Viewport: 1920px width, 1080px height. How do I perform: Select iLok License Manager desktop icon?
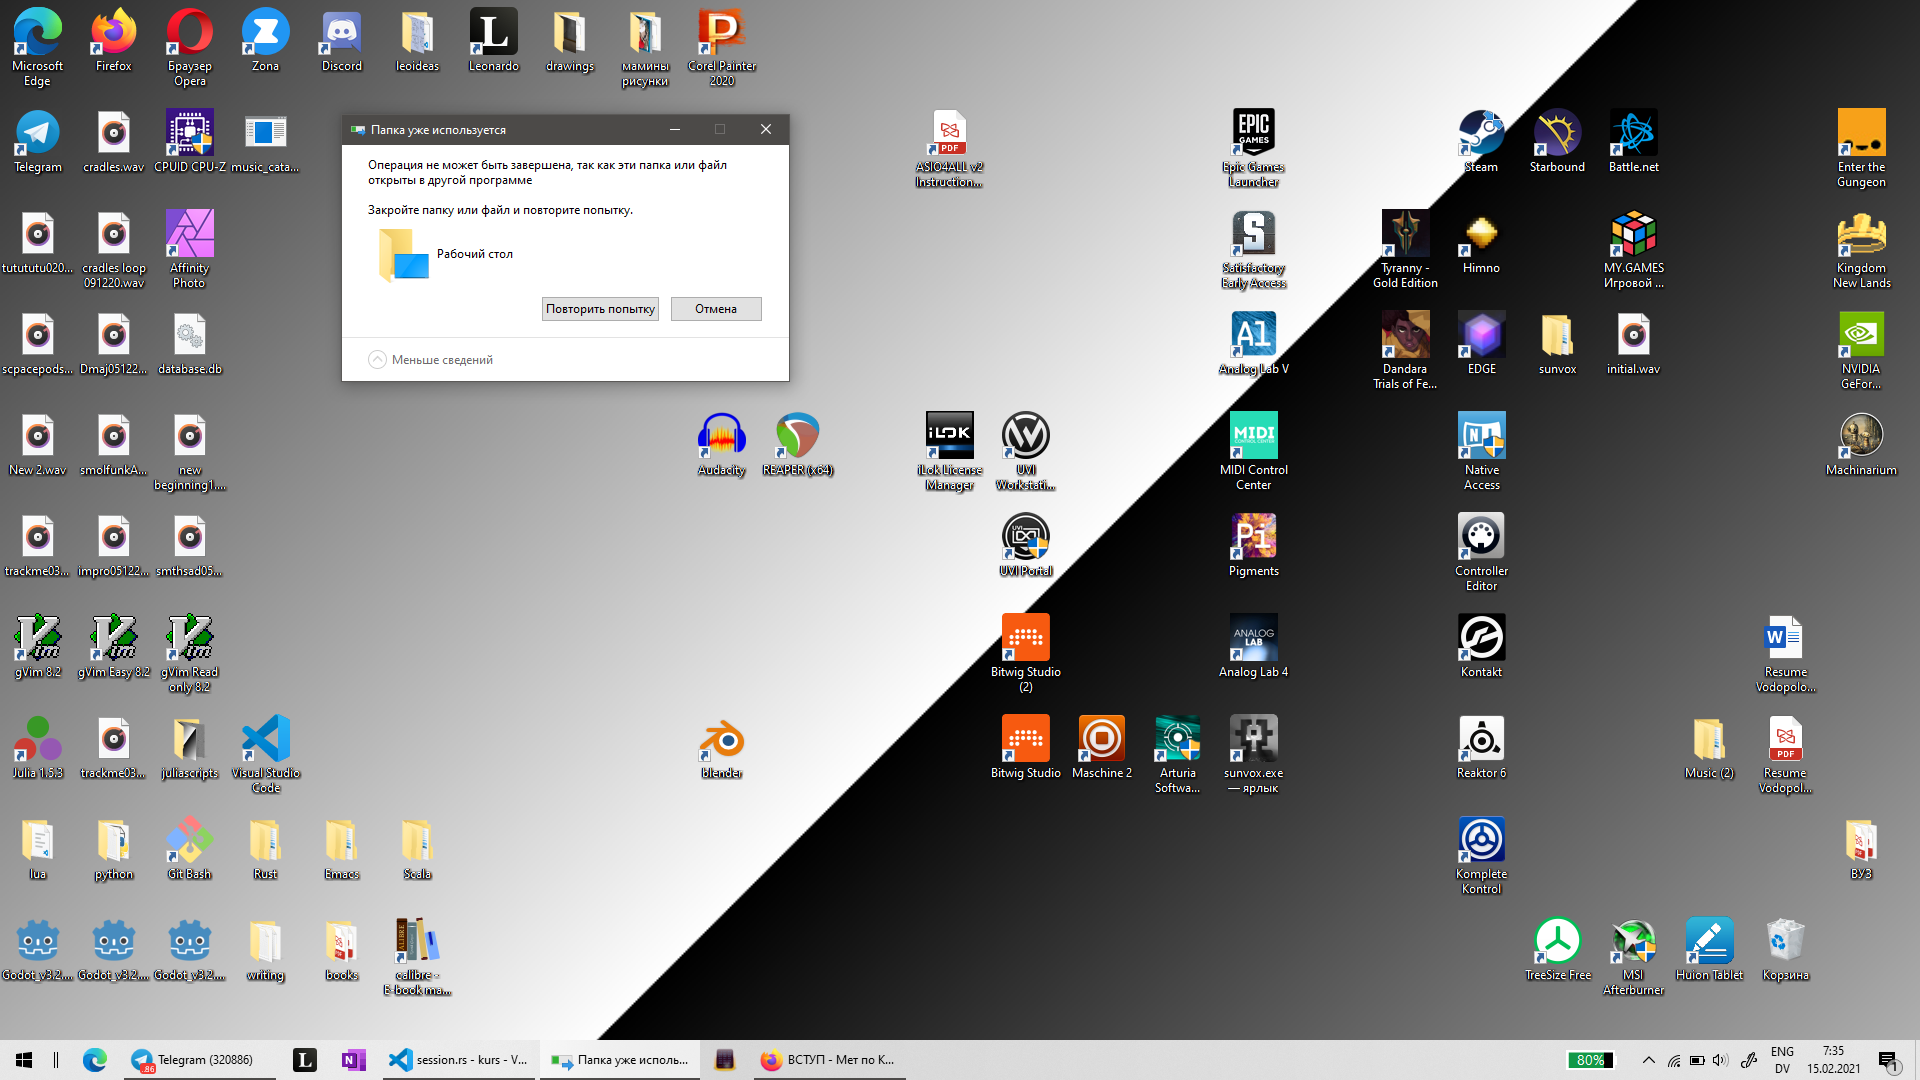(950, 451)
